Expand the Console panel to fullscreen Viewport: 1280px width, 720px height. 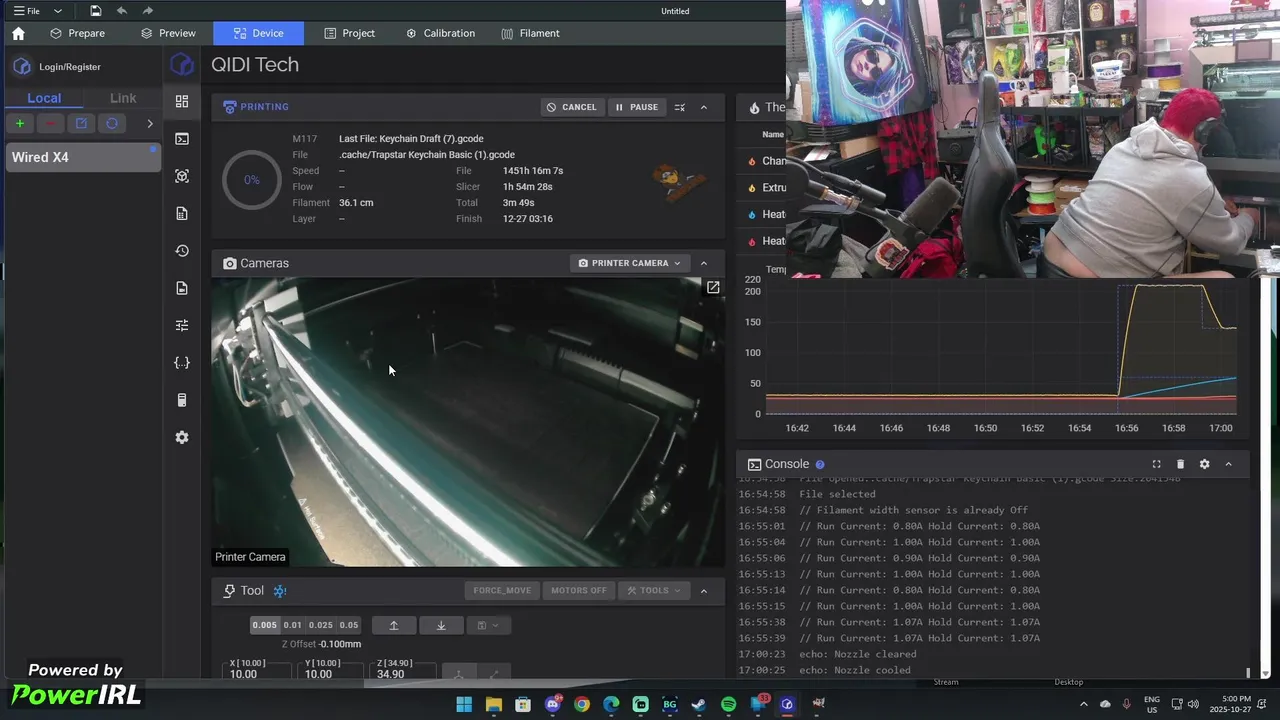(x=1156, y=464)
